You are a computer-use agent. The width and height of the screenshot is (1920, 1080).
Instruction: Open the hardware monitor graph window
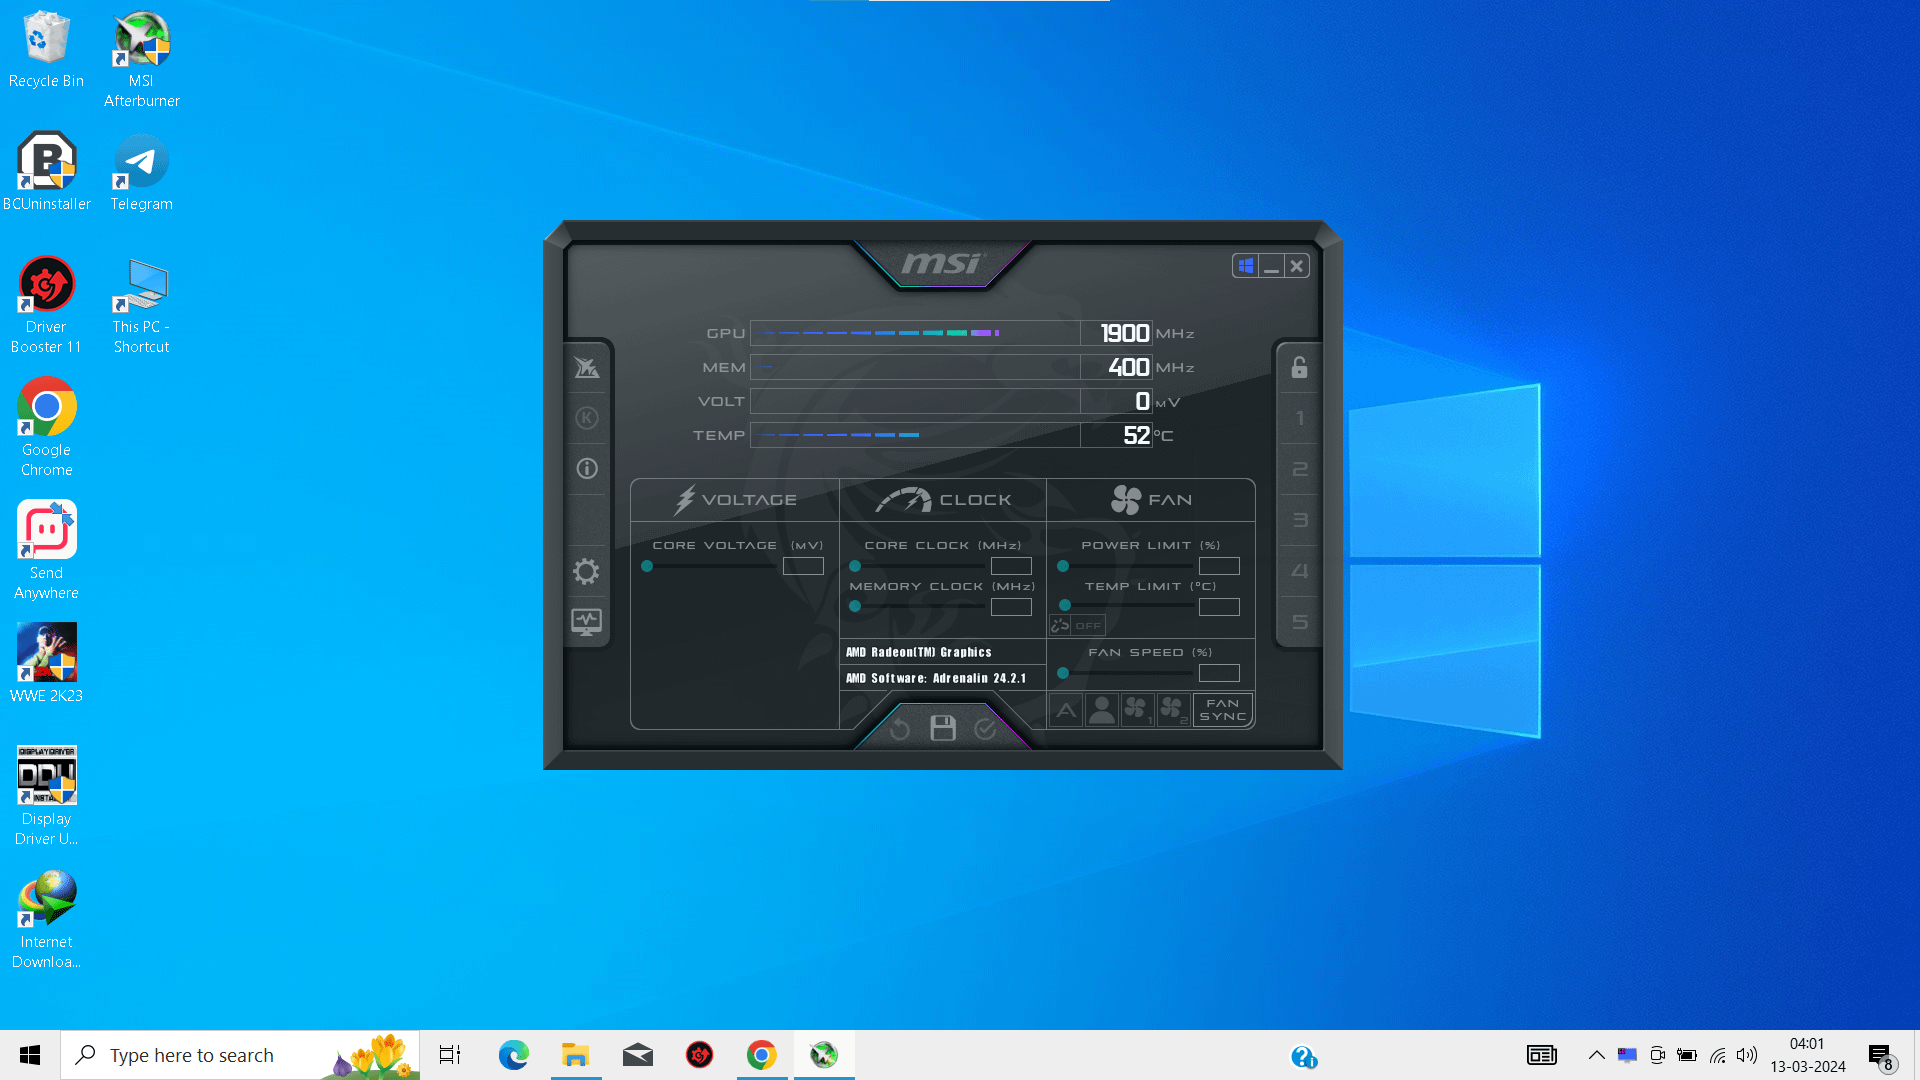[586, 622]
